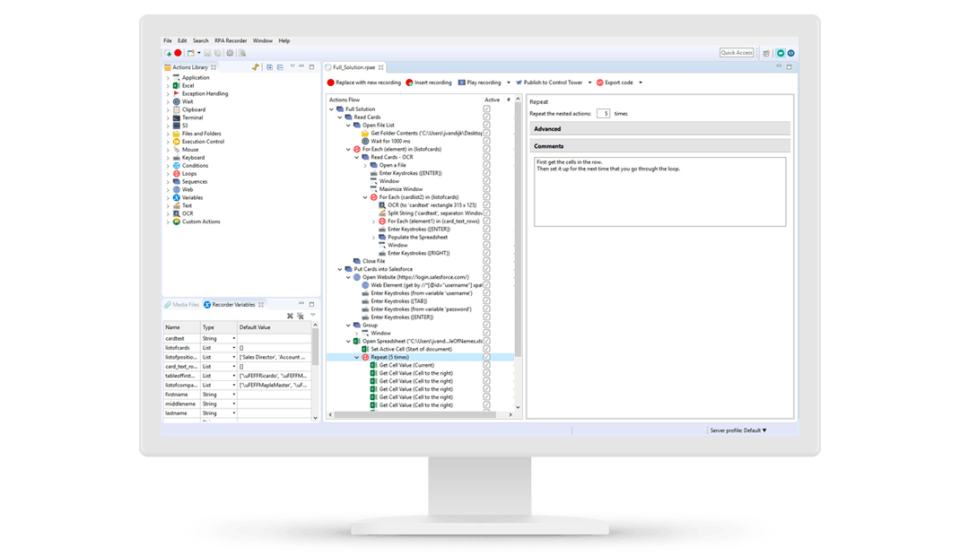Viewport: 960px width, 556px height.
Task: Click Play recording button
Action: click(x=479, y=83)
